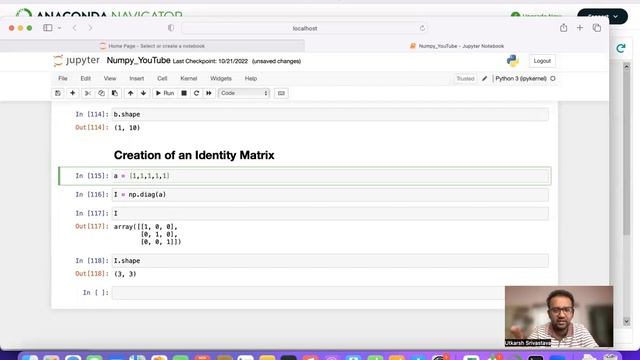Open a new tab with plus icon

[x=580, y=28]
